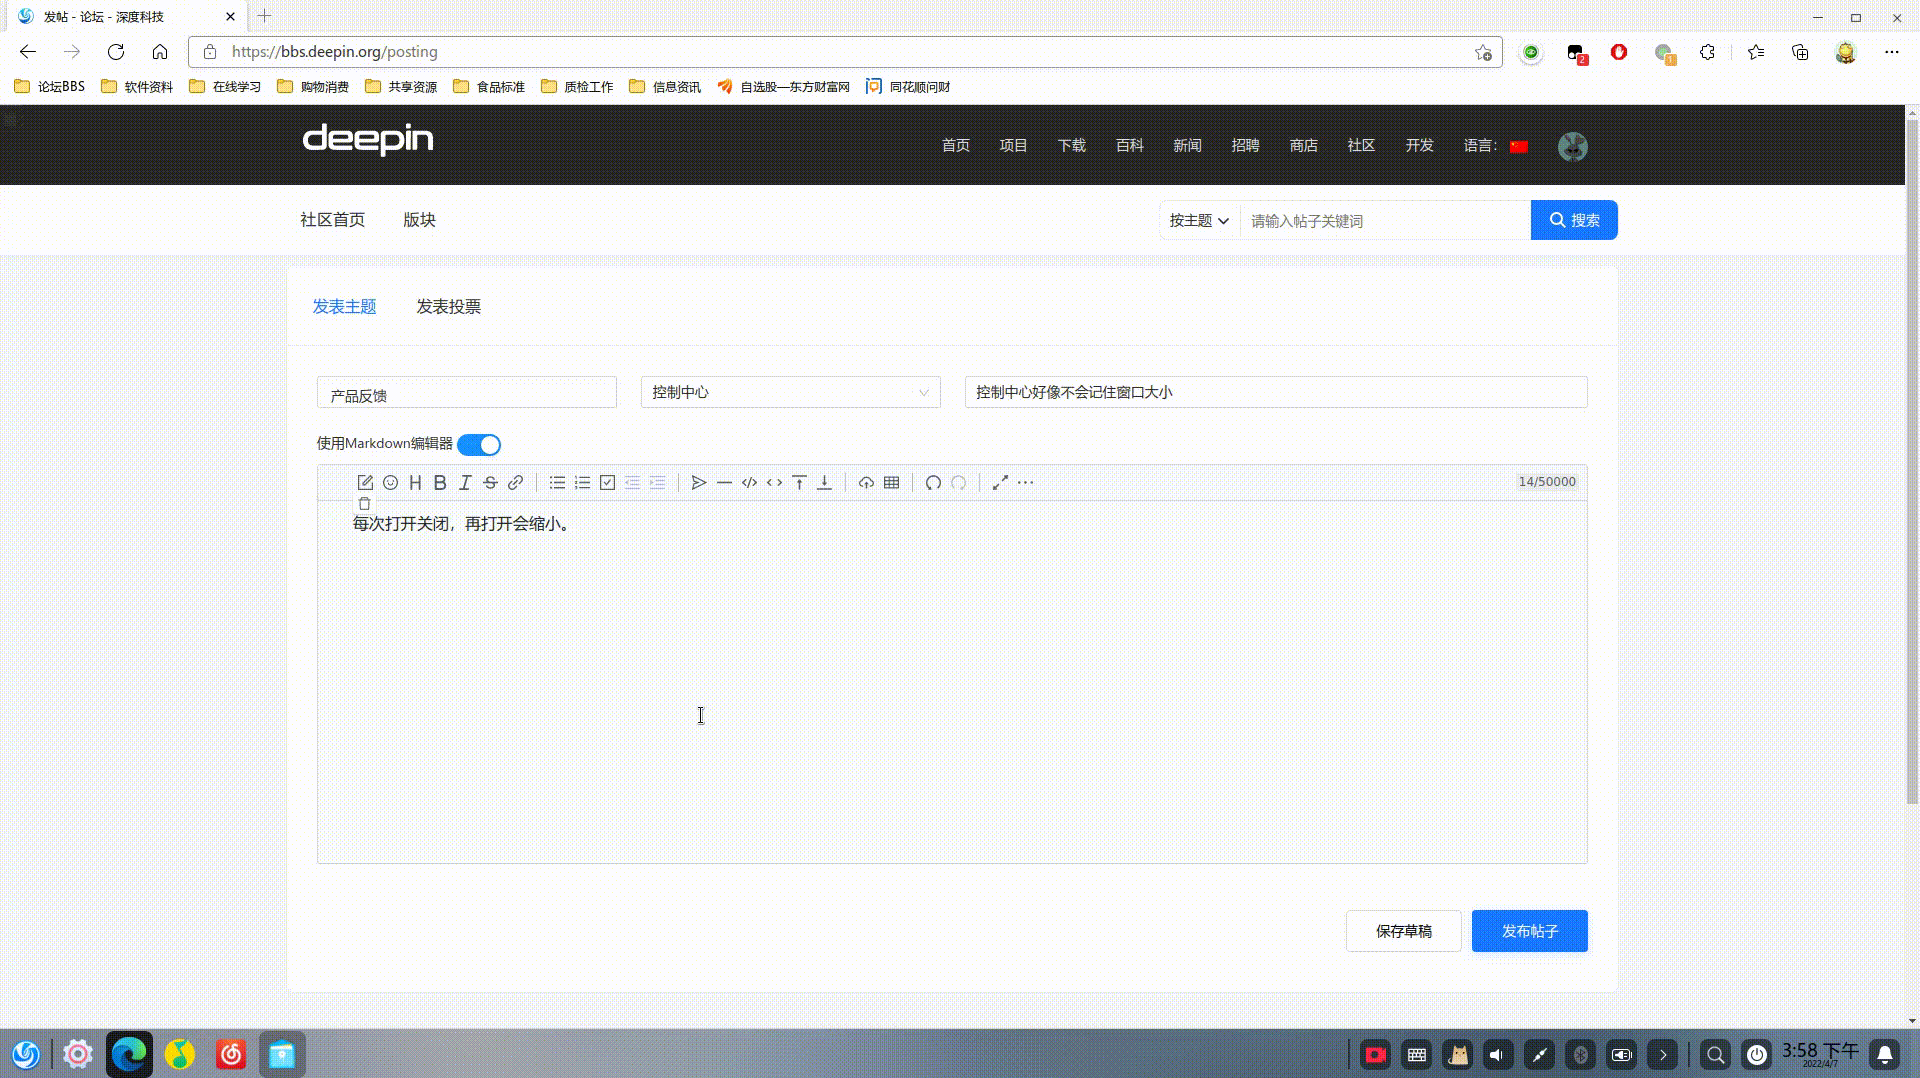Open the more options menu in the editor toolbar

click(x=1026, y=483)
